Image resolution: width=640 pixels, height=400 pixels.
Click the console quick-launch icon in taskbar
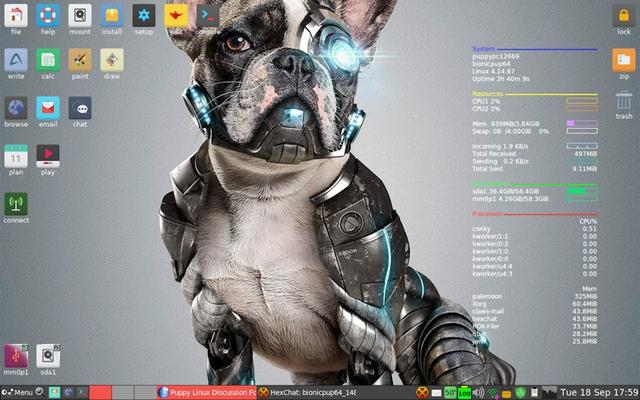pos(83,393)
